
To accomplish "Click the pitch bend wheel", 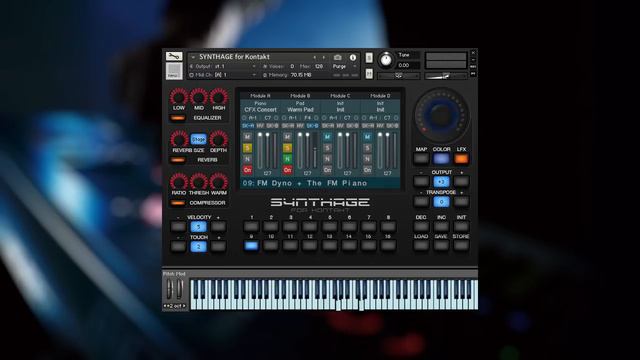I will point(169,290).
